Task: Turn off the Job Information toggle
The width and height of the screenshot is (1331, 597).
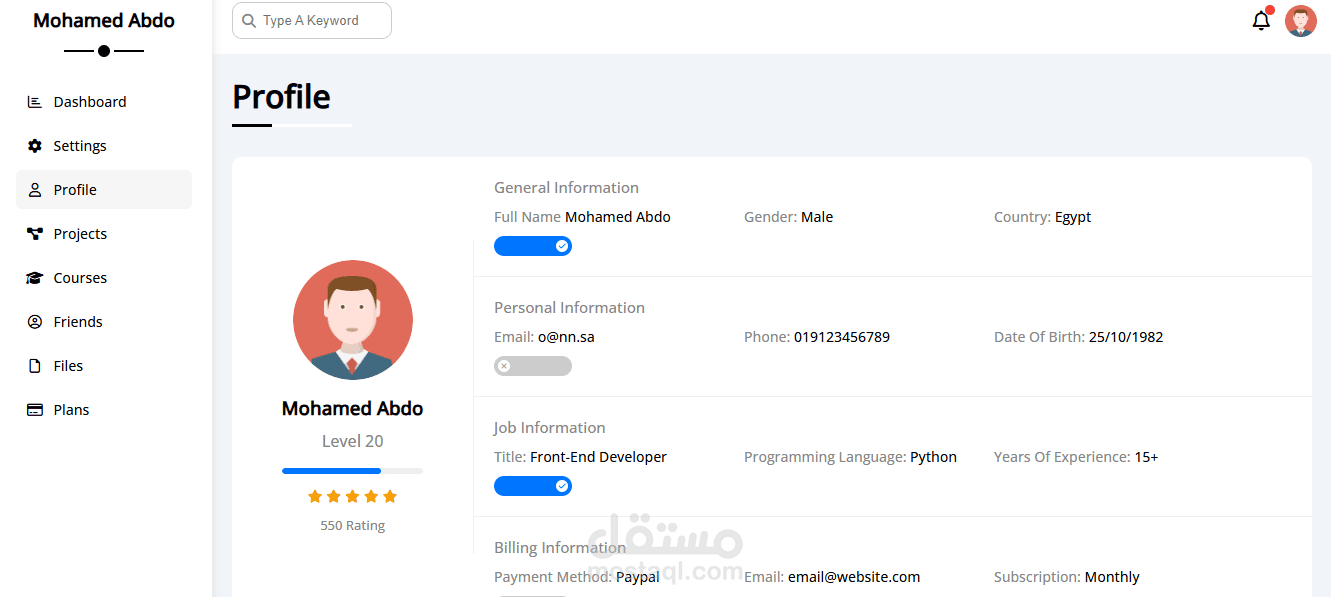Action: [533, 486]
